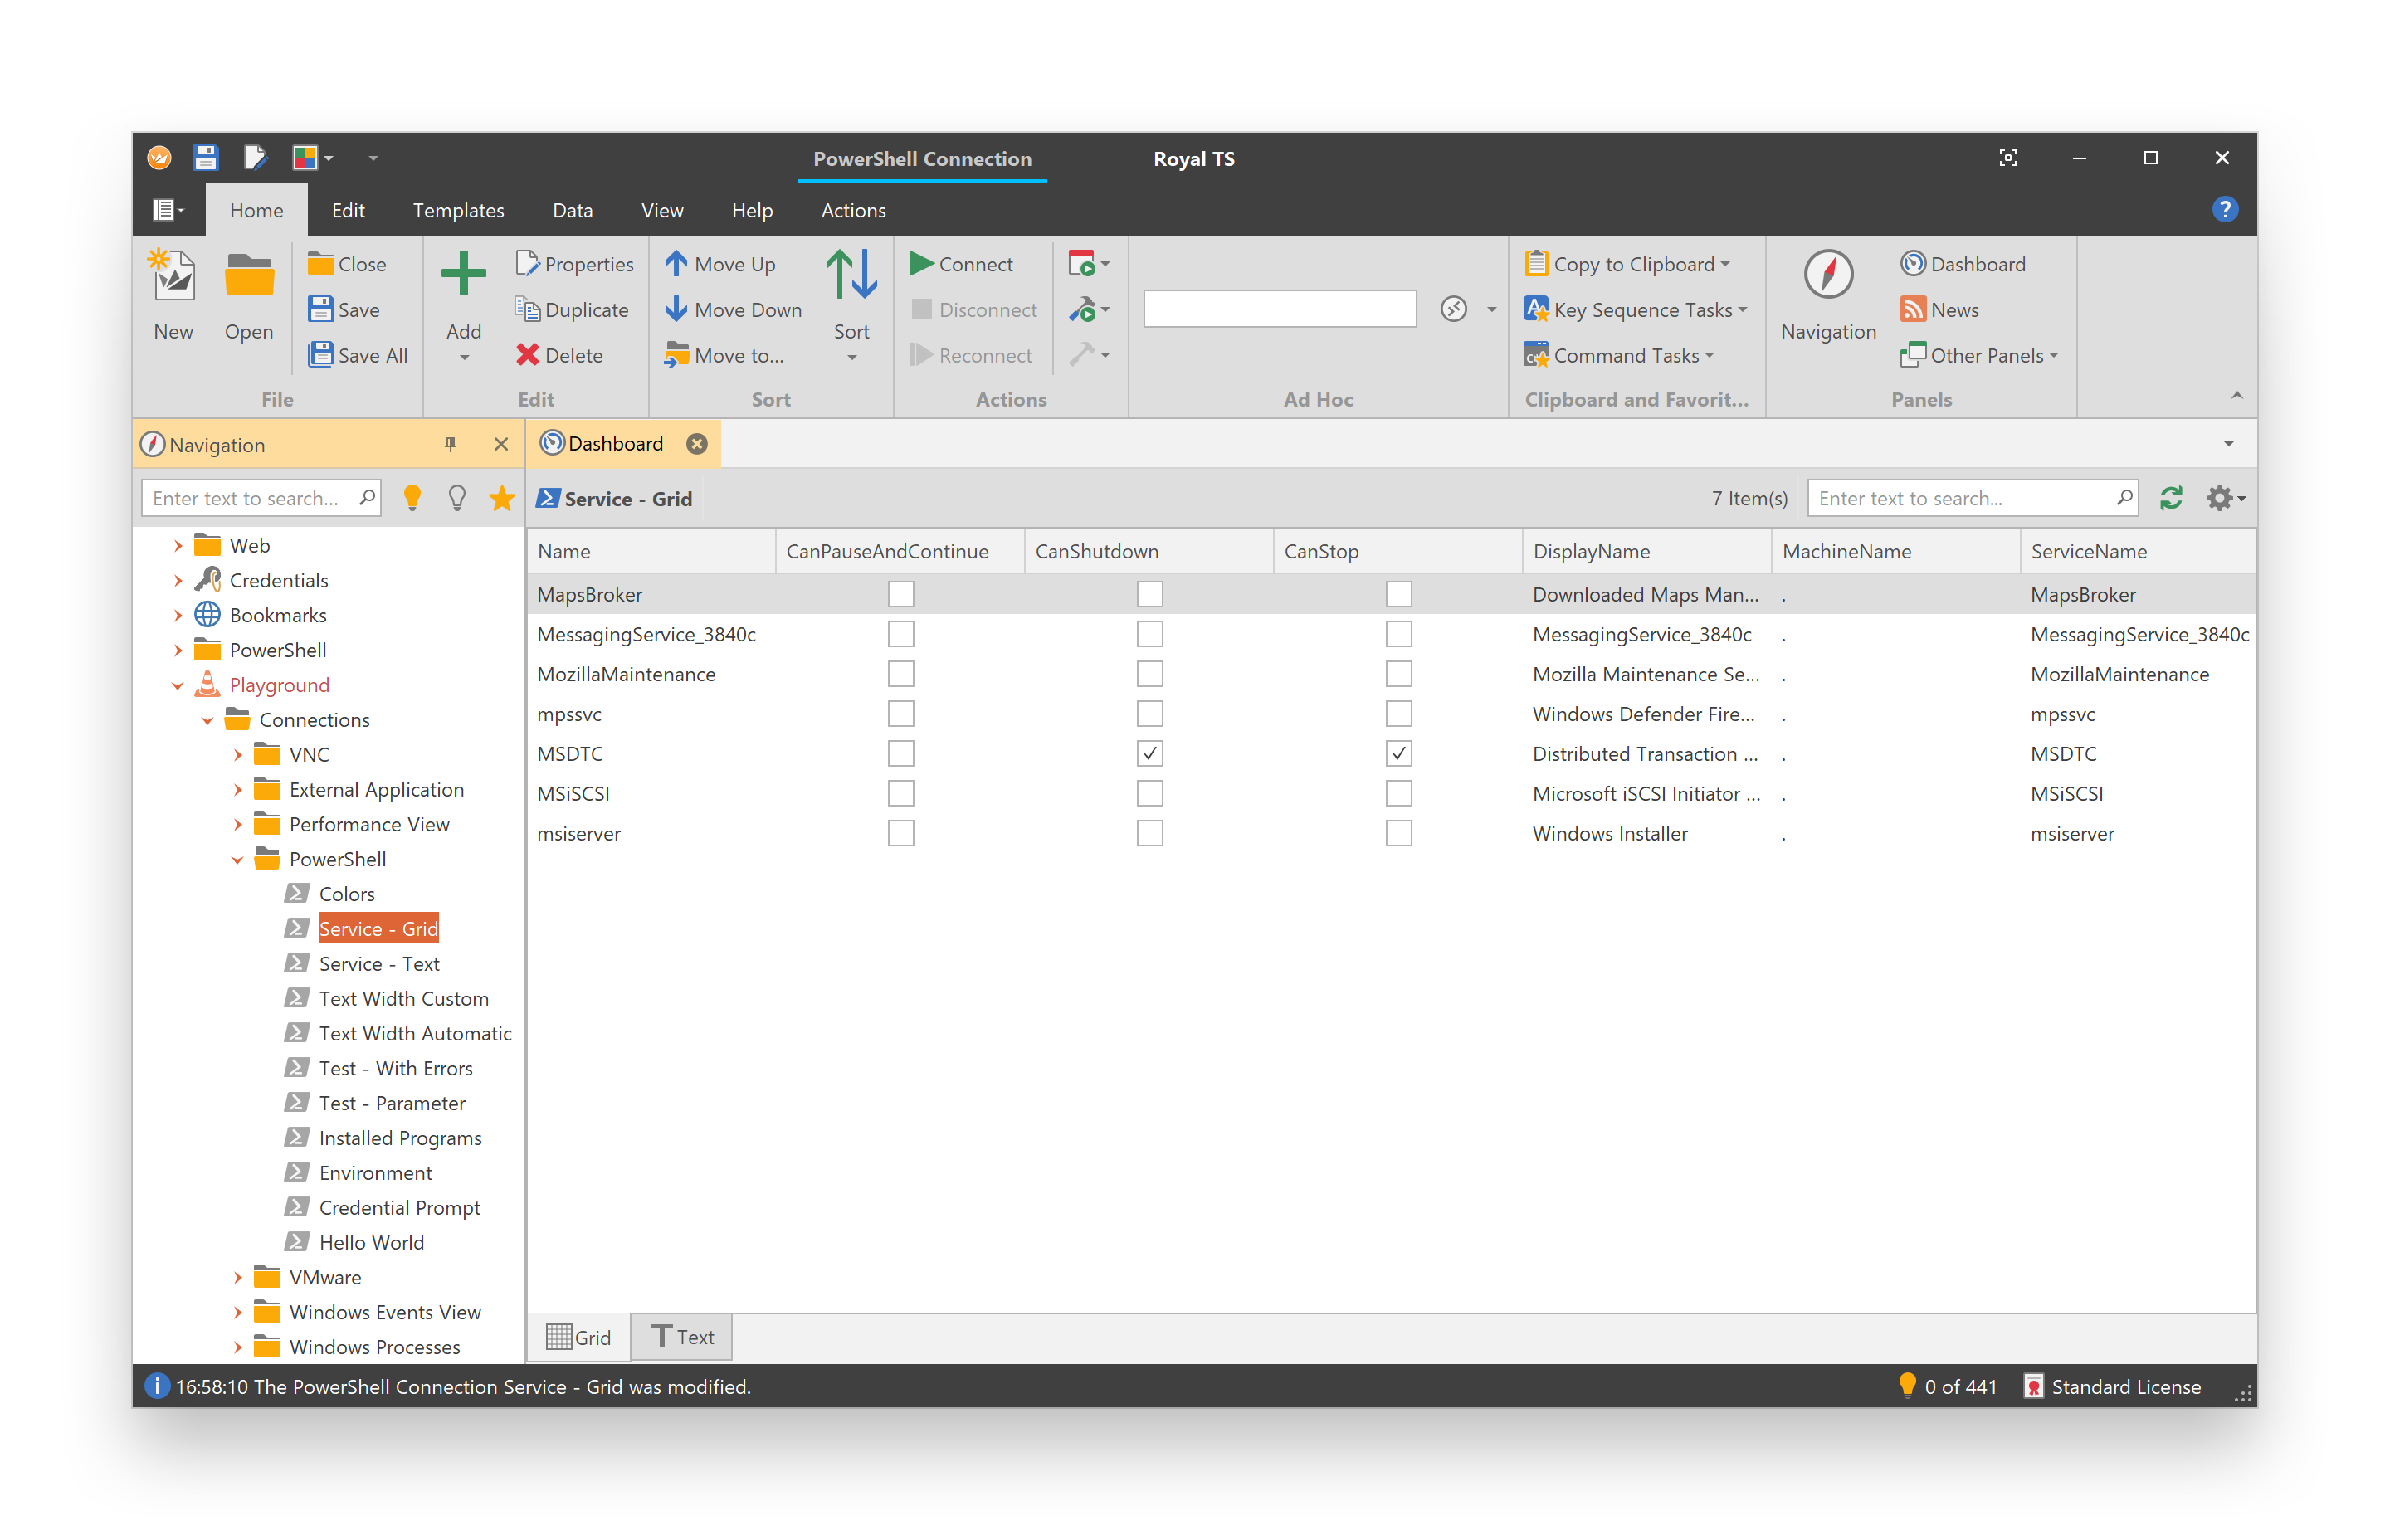This screenshot has height=1540, width=2390.
Task: Click the Ad Hoc input field
Action: (1279, 309)
